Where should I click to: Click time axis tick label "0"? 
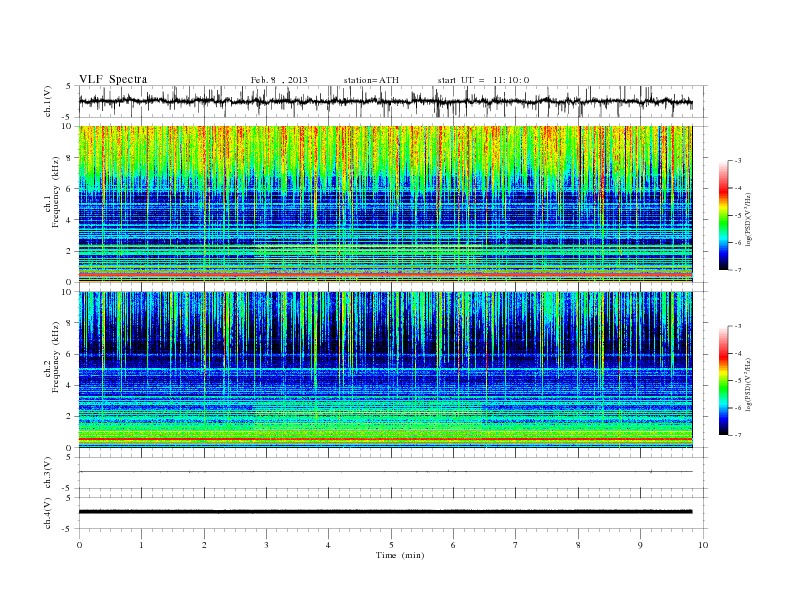tap(79, 545)
